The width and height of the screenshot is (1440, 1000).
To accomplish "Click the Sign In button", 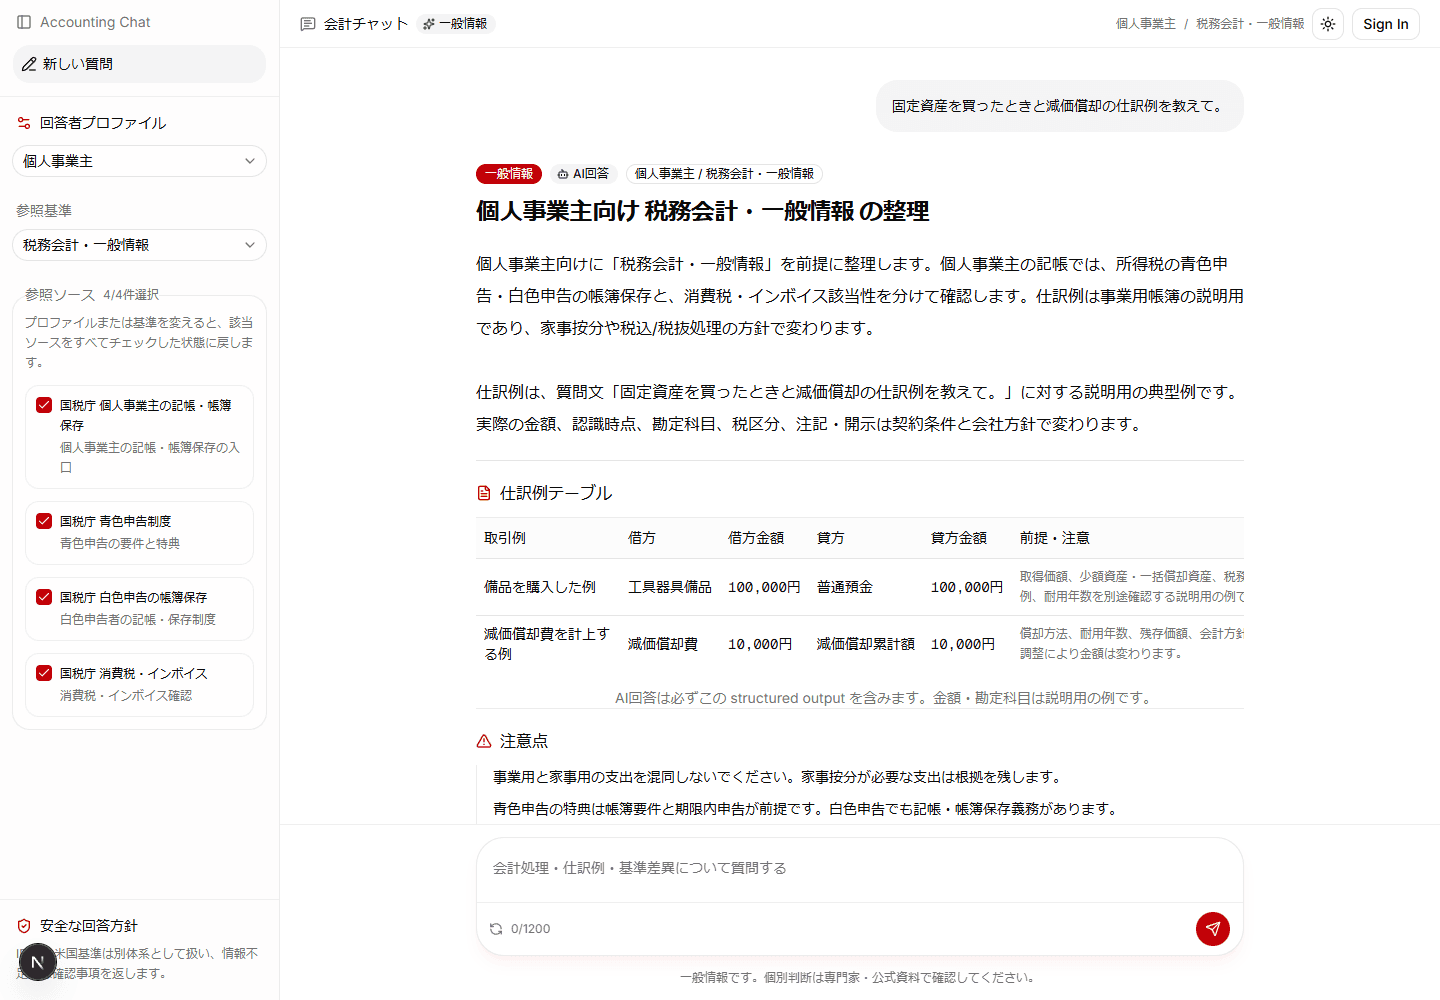I will 1386,24.
